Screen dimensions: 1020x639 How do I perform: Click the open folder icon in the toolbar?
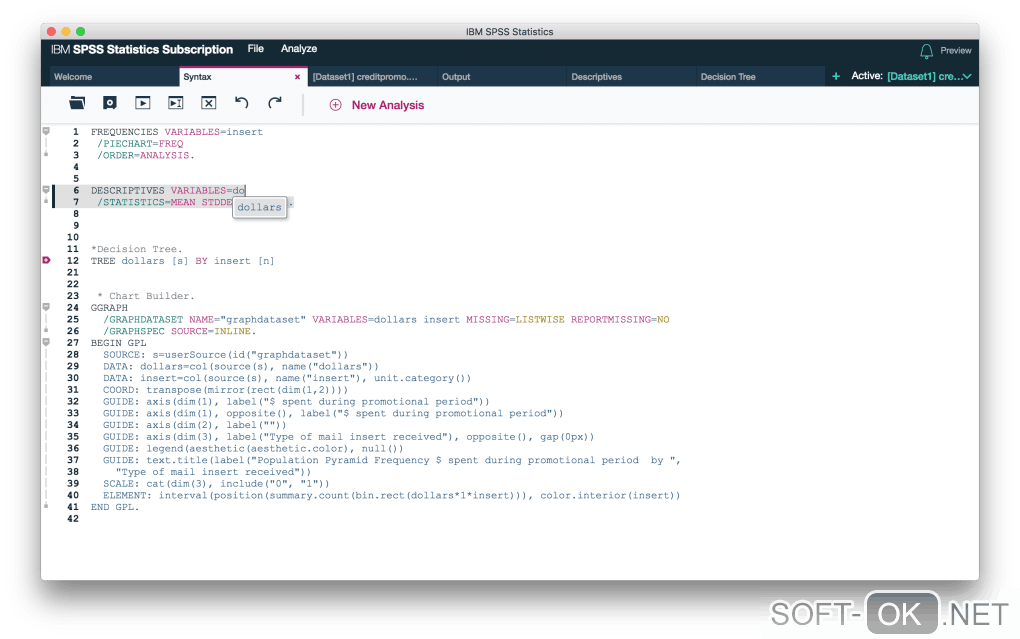tap(77, 103)
